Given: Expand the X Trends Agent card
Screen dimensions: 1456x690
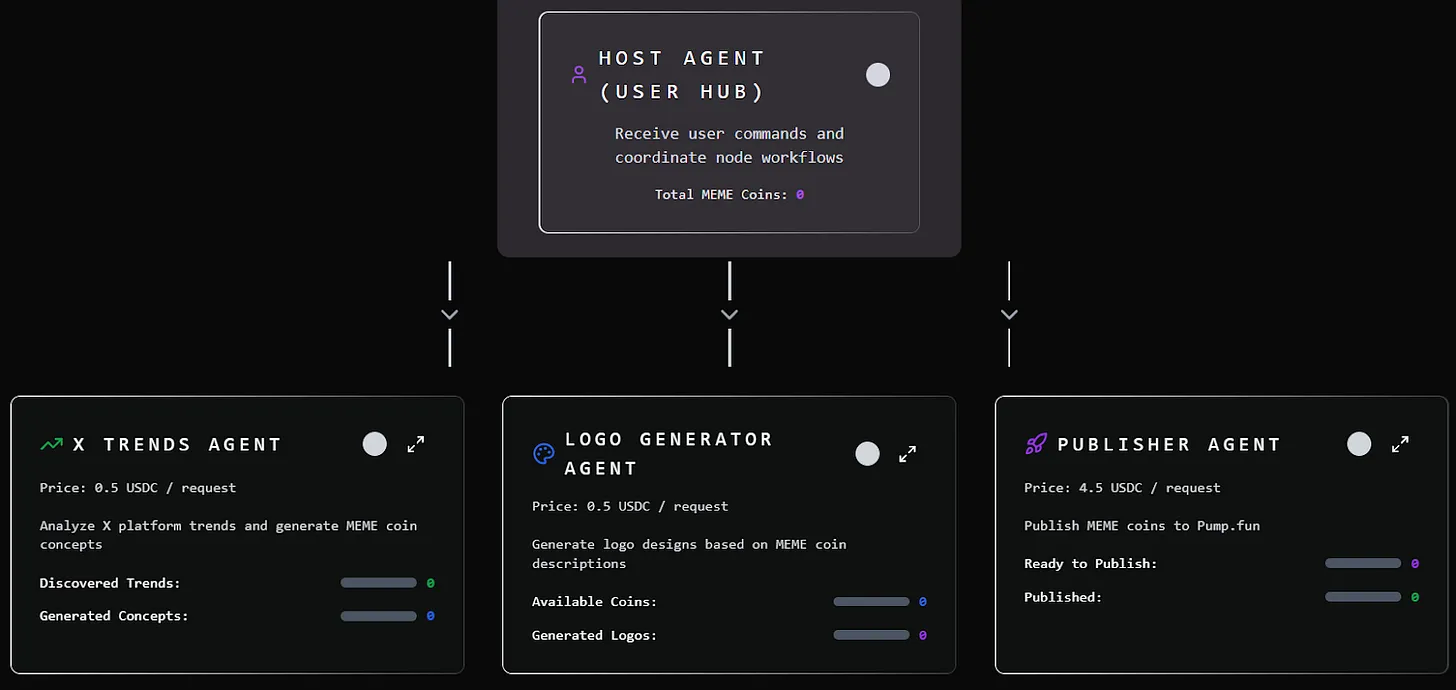Looking at the screenshot, I should click(x=416, y=444).
